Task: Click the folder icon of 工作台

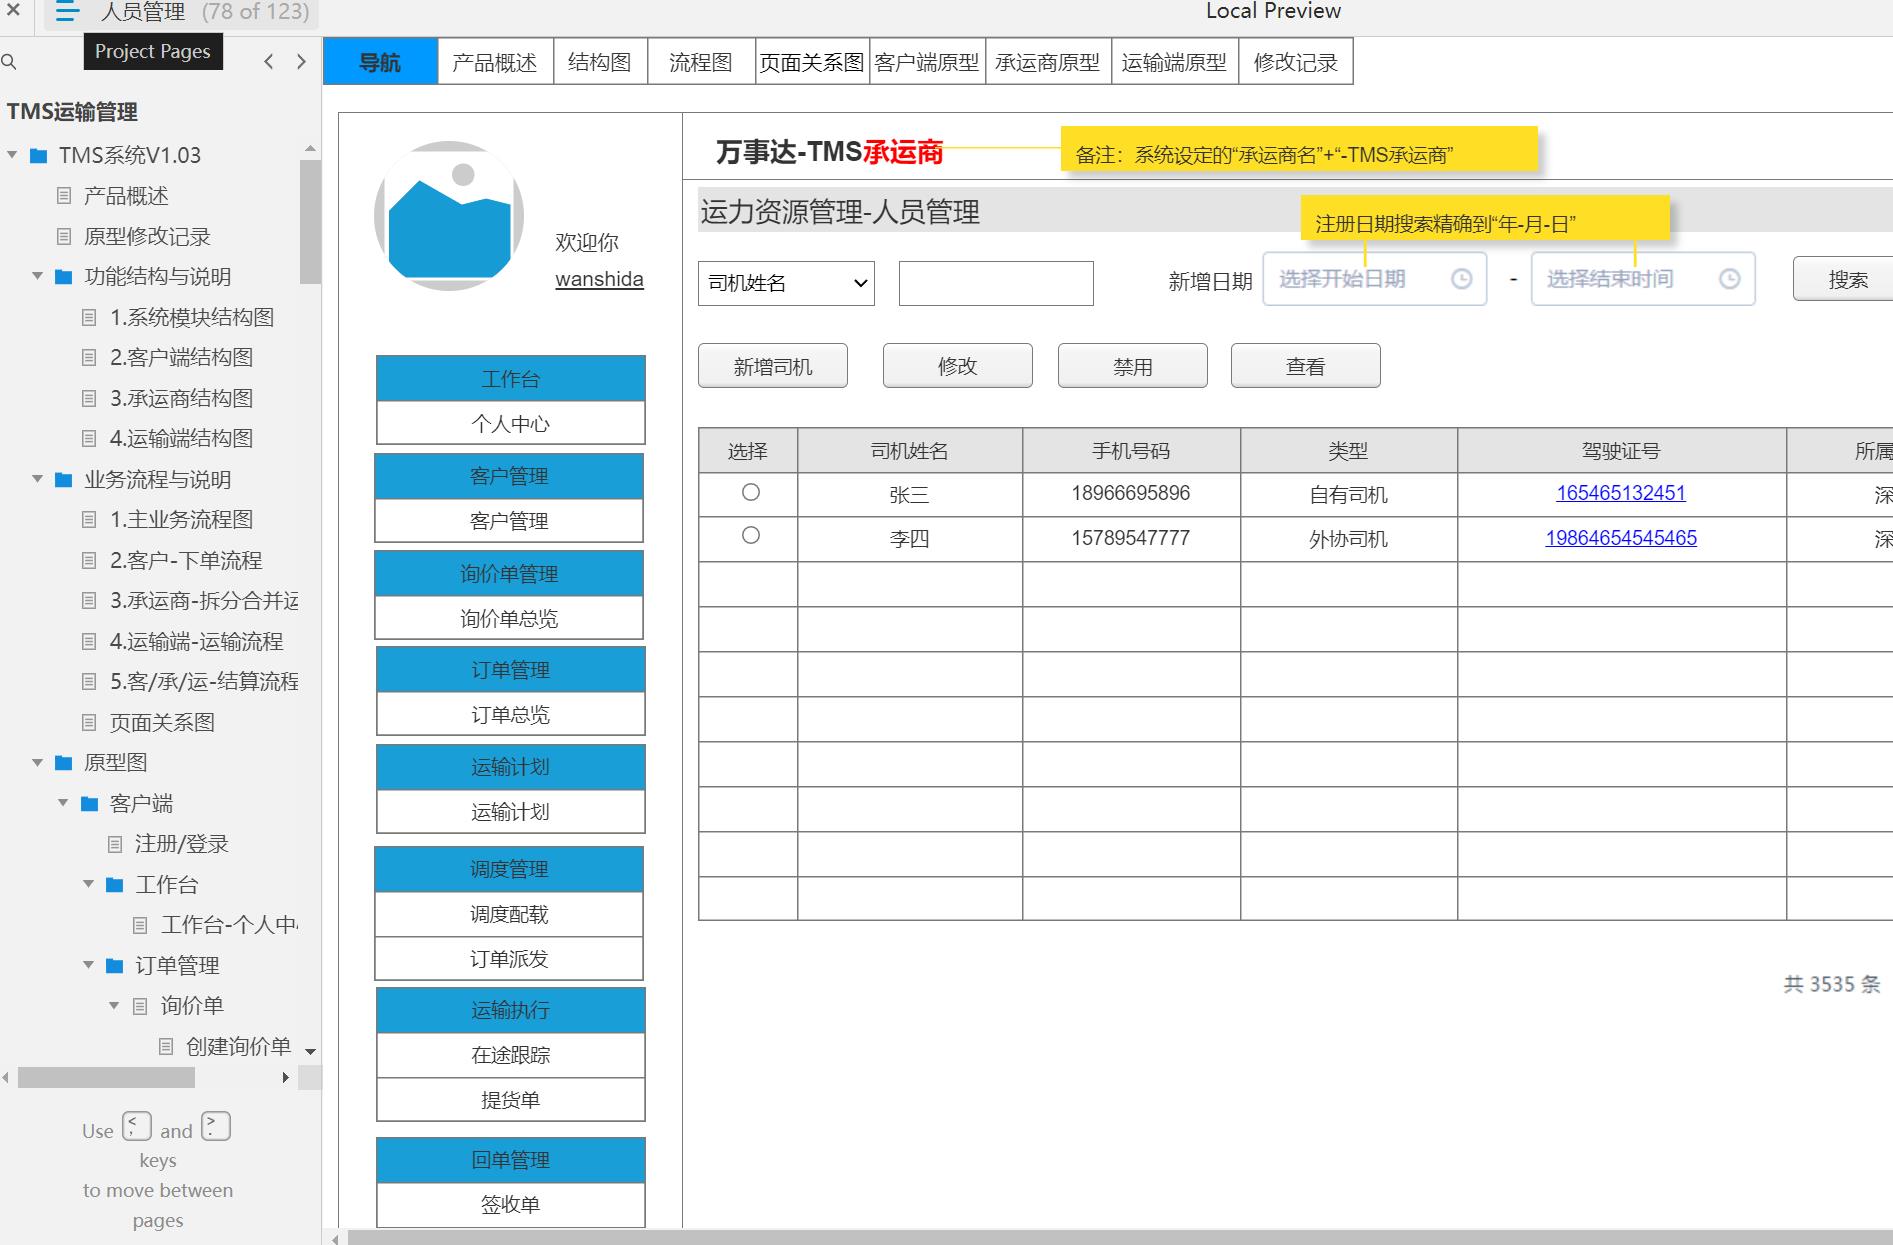Action: click(115, 885)
